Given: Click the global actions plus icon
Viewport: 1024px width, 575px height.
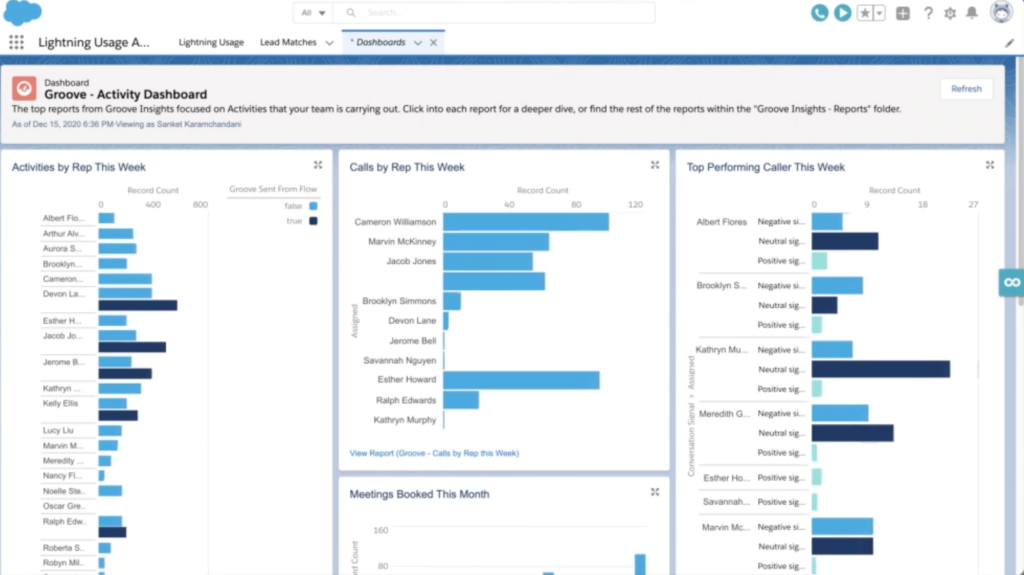Looking at the screenshot, I should pyautogui.click(x=903, y=13).
